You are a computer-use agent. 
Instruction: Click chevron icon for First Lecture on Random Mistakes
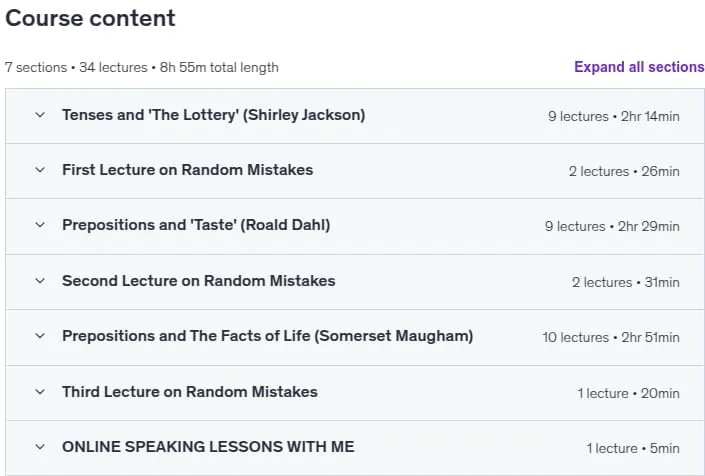pyautogui.click(x=40, y=170)
